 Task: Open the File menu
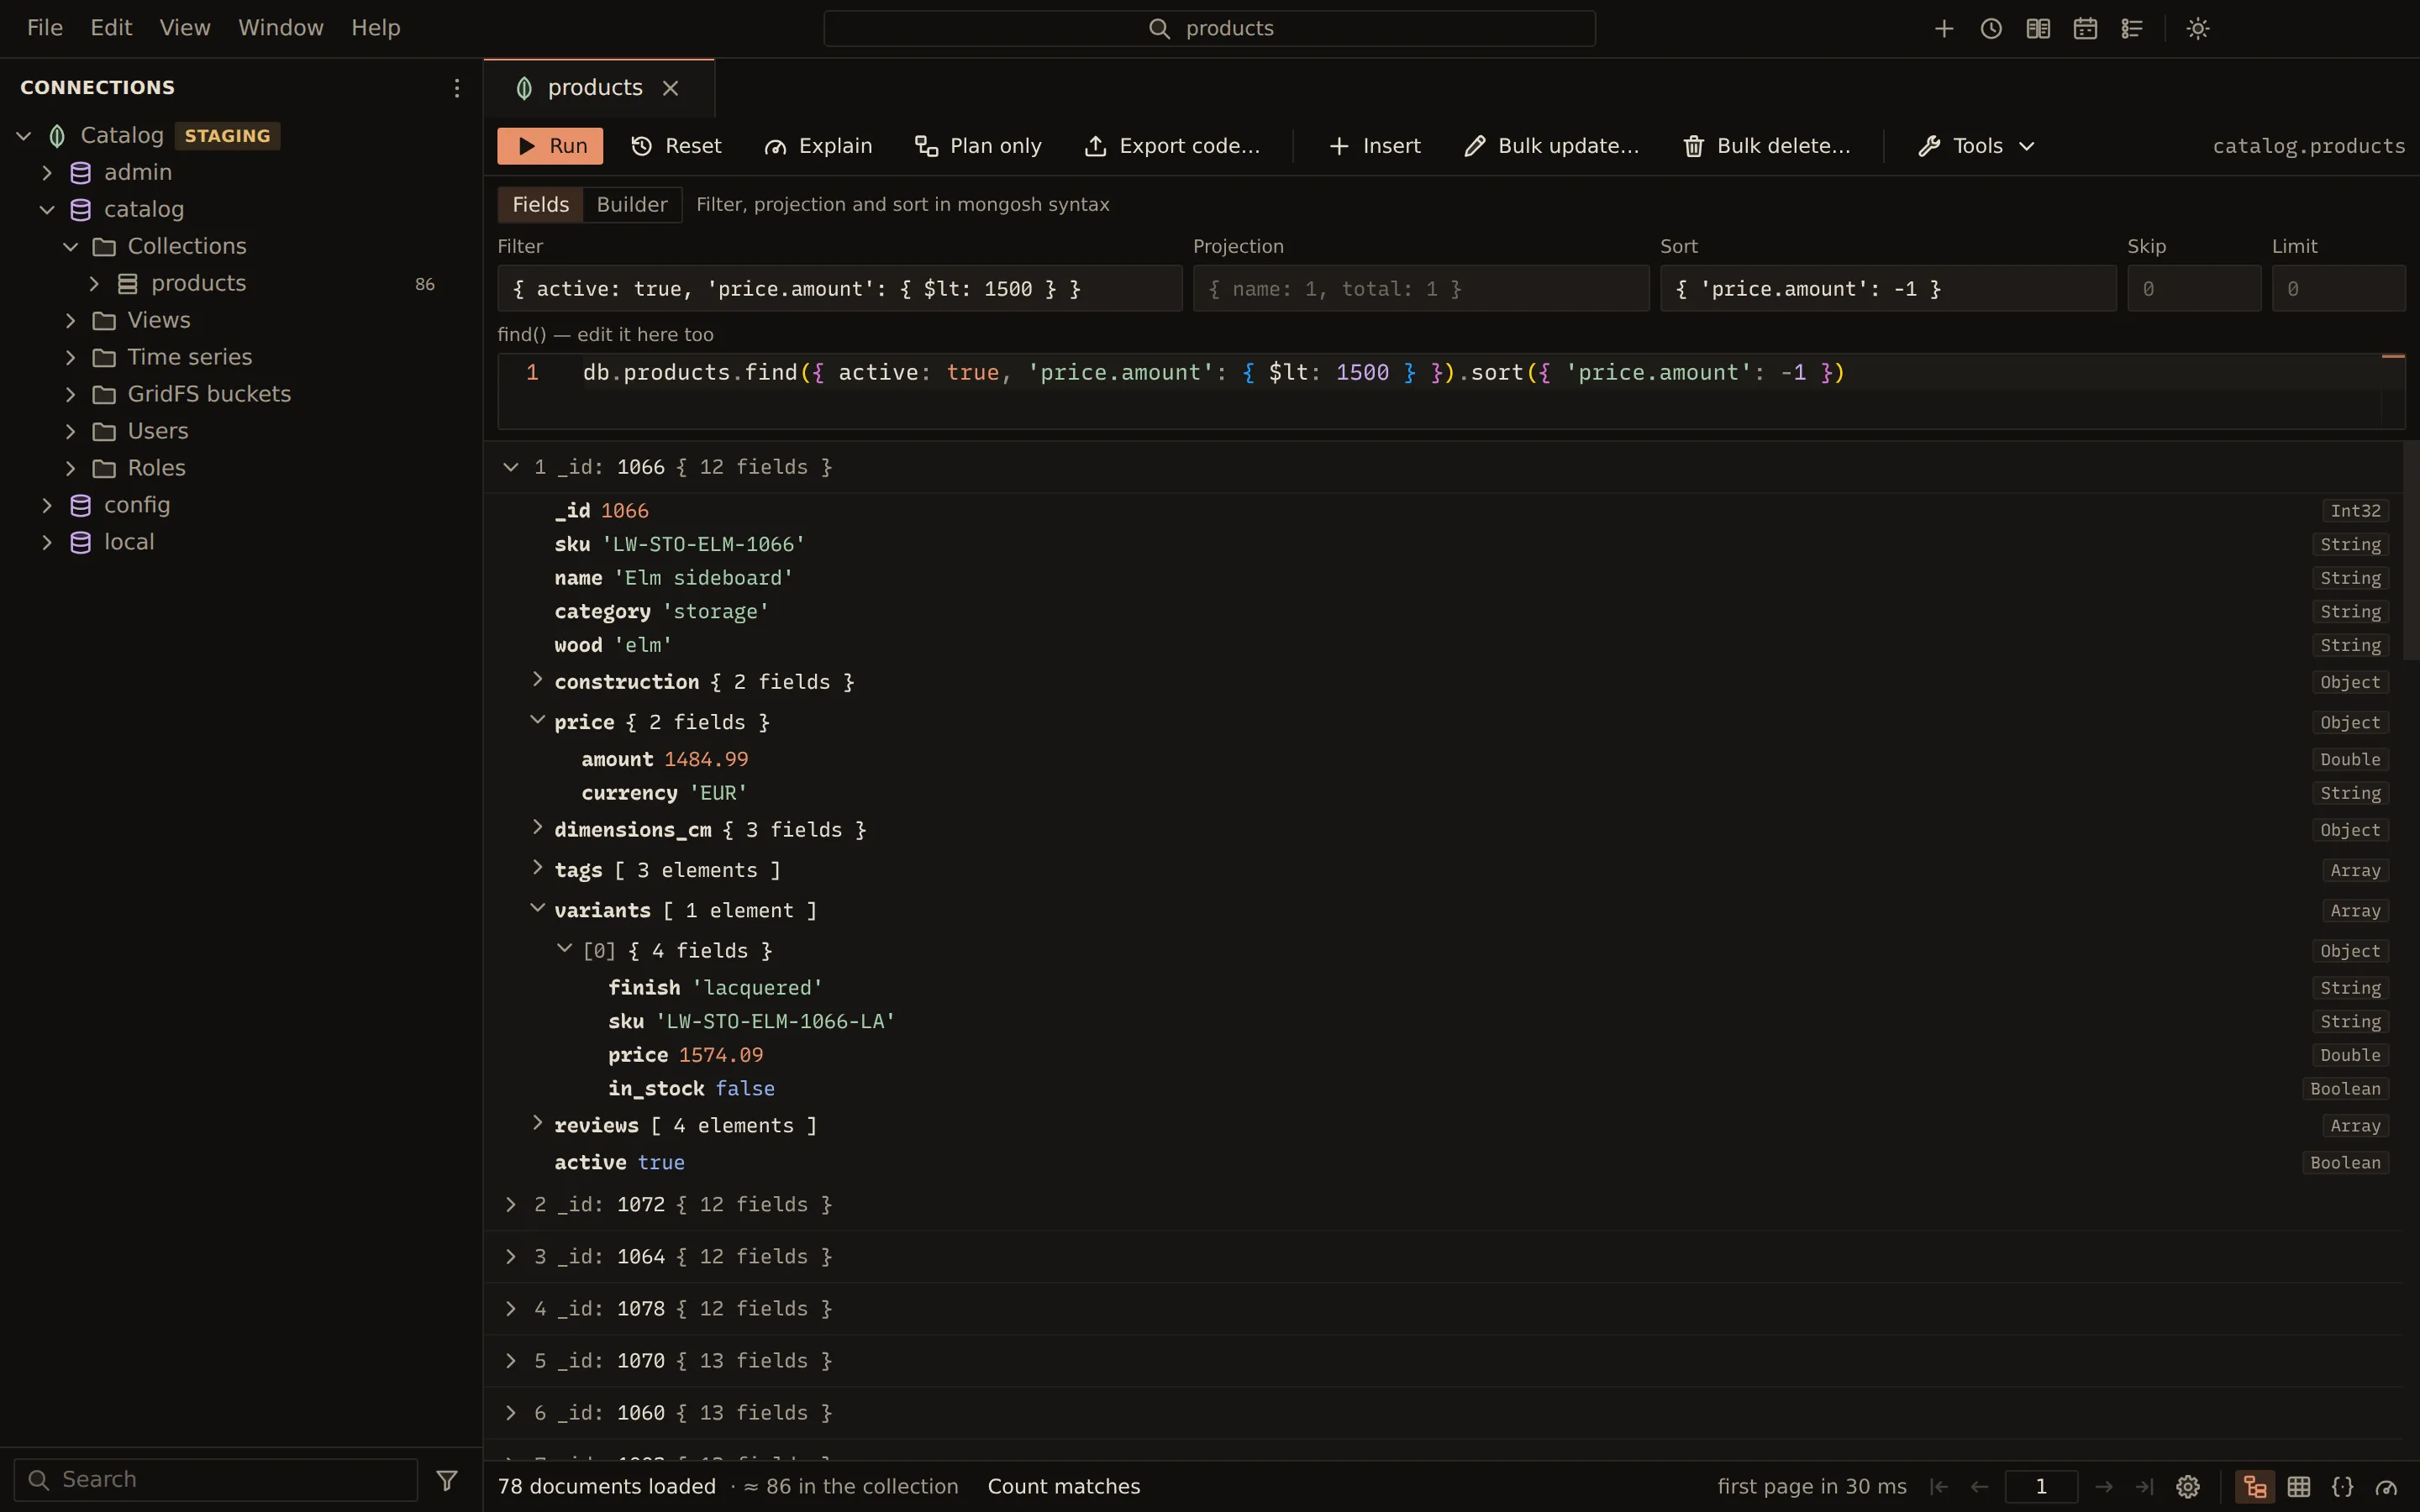click(x=45, y=28)
